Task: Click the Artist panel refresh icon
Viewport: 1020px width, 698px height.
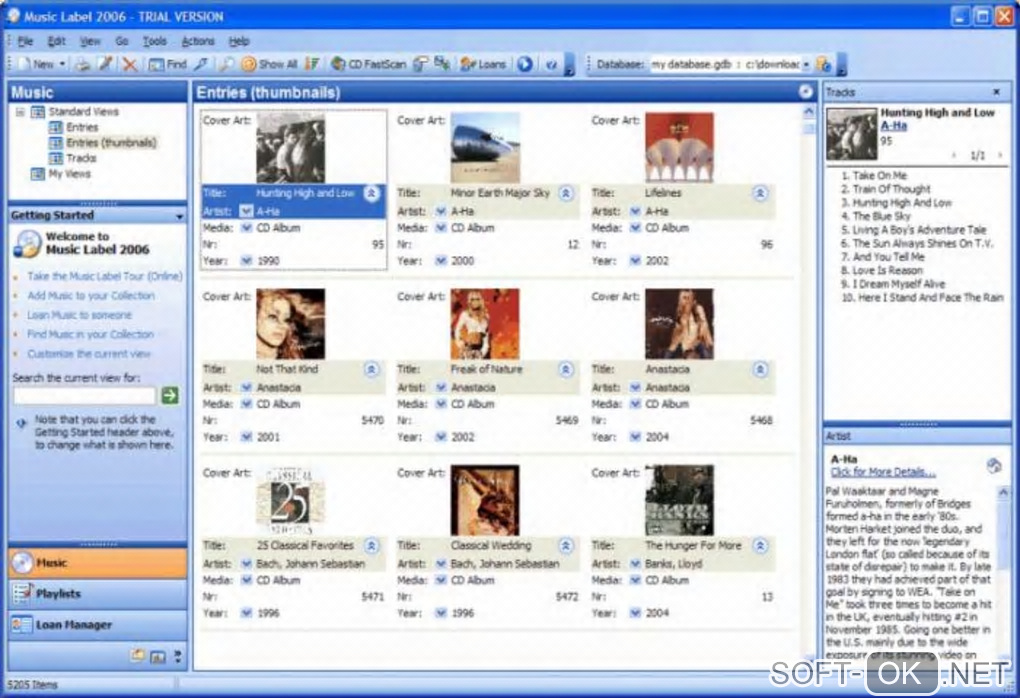Action: tap(993, 465)
